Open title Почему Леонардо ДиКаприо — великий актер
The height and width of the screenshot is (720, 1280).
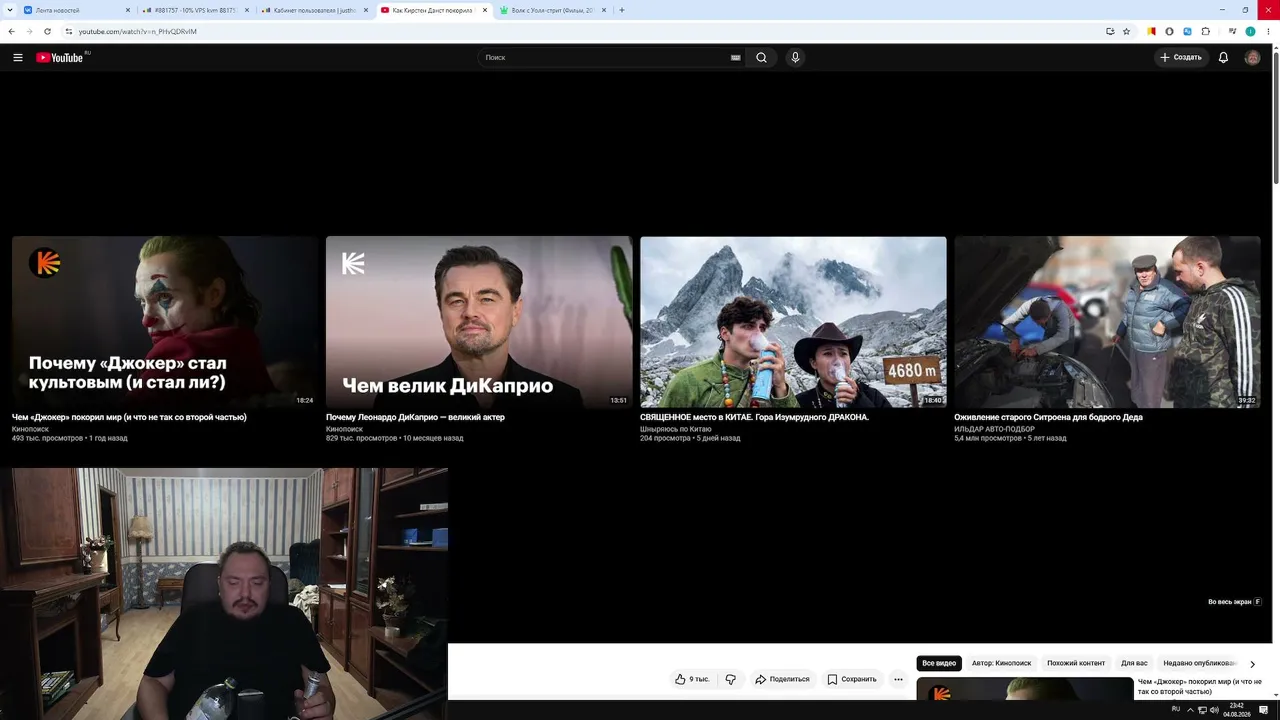tap(415, 417)
